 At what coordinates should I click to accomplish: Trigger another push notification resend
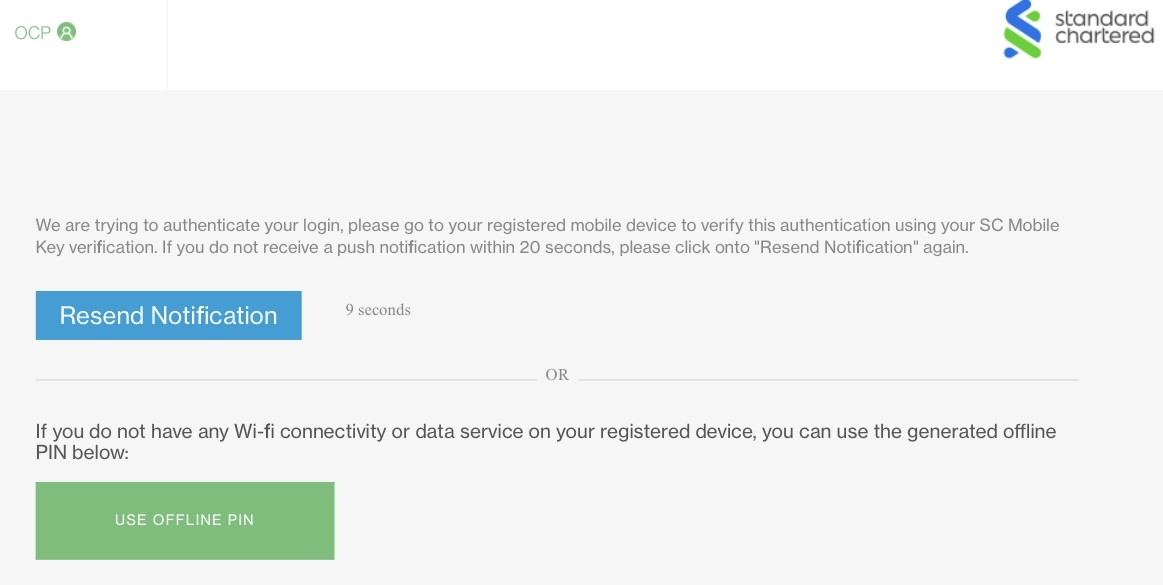[x=168, y=315]
